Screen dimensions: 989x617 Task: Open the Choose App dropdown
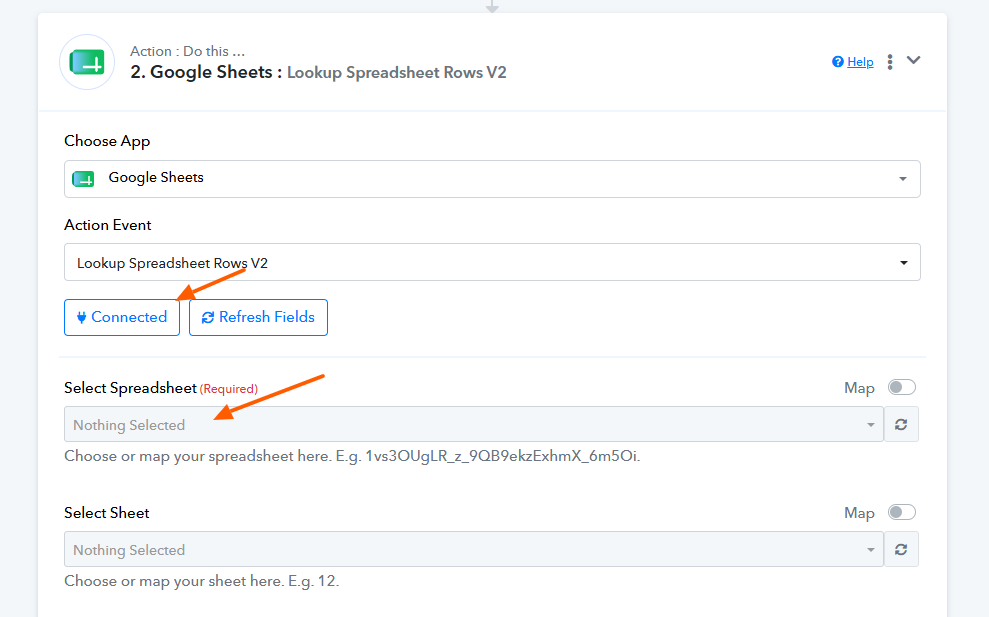(492, 179)
